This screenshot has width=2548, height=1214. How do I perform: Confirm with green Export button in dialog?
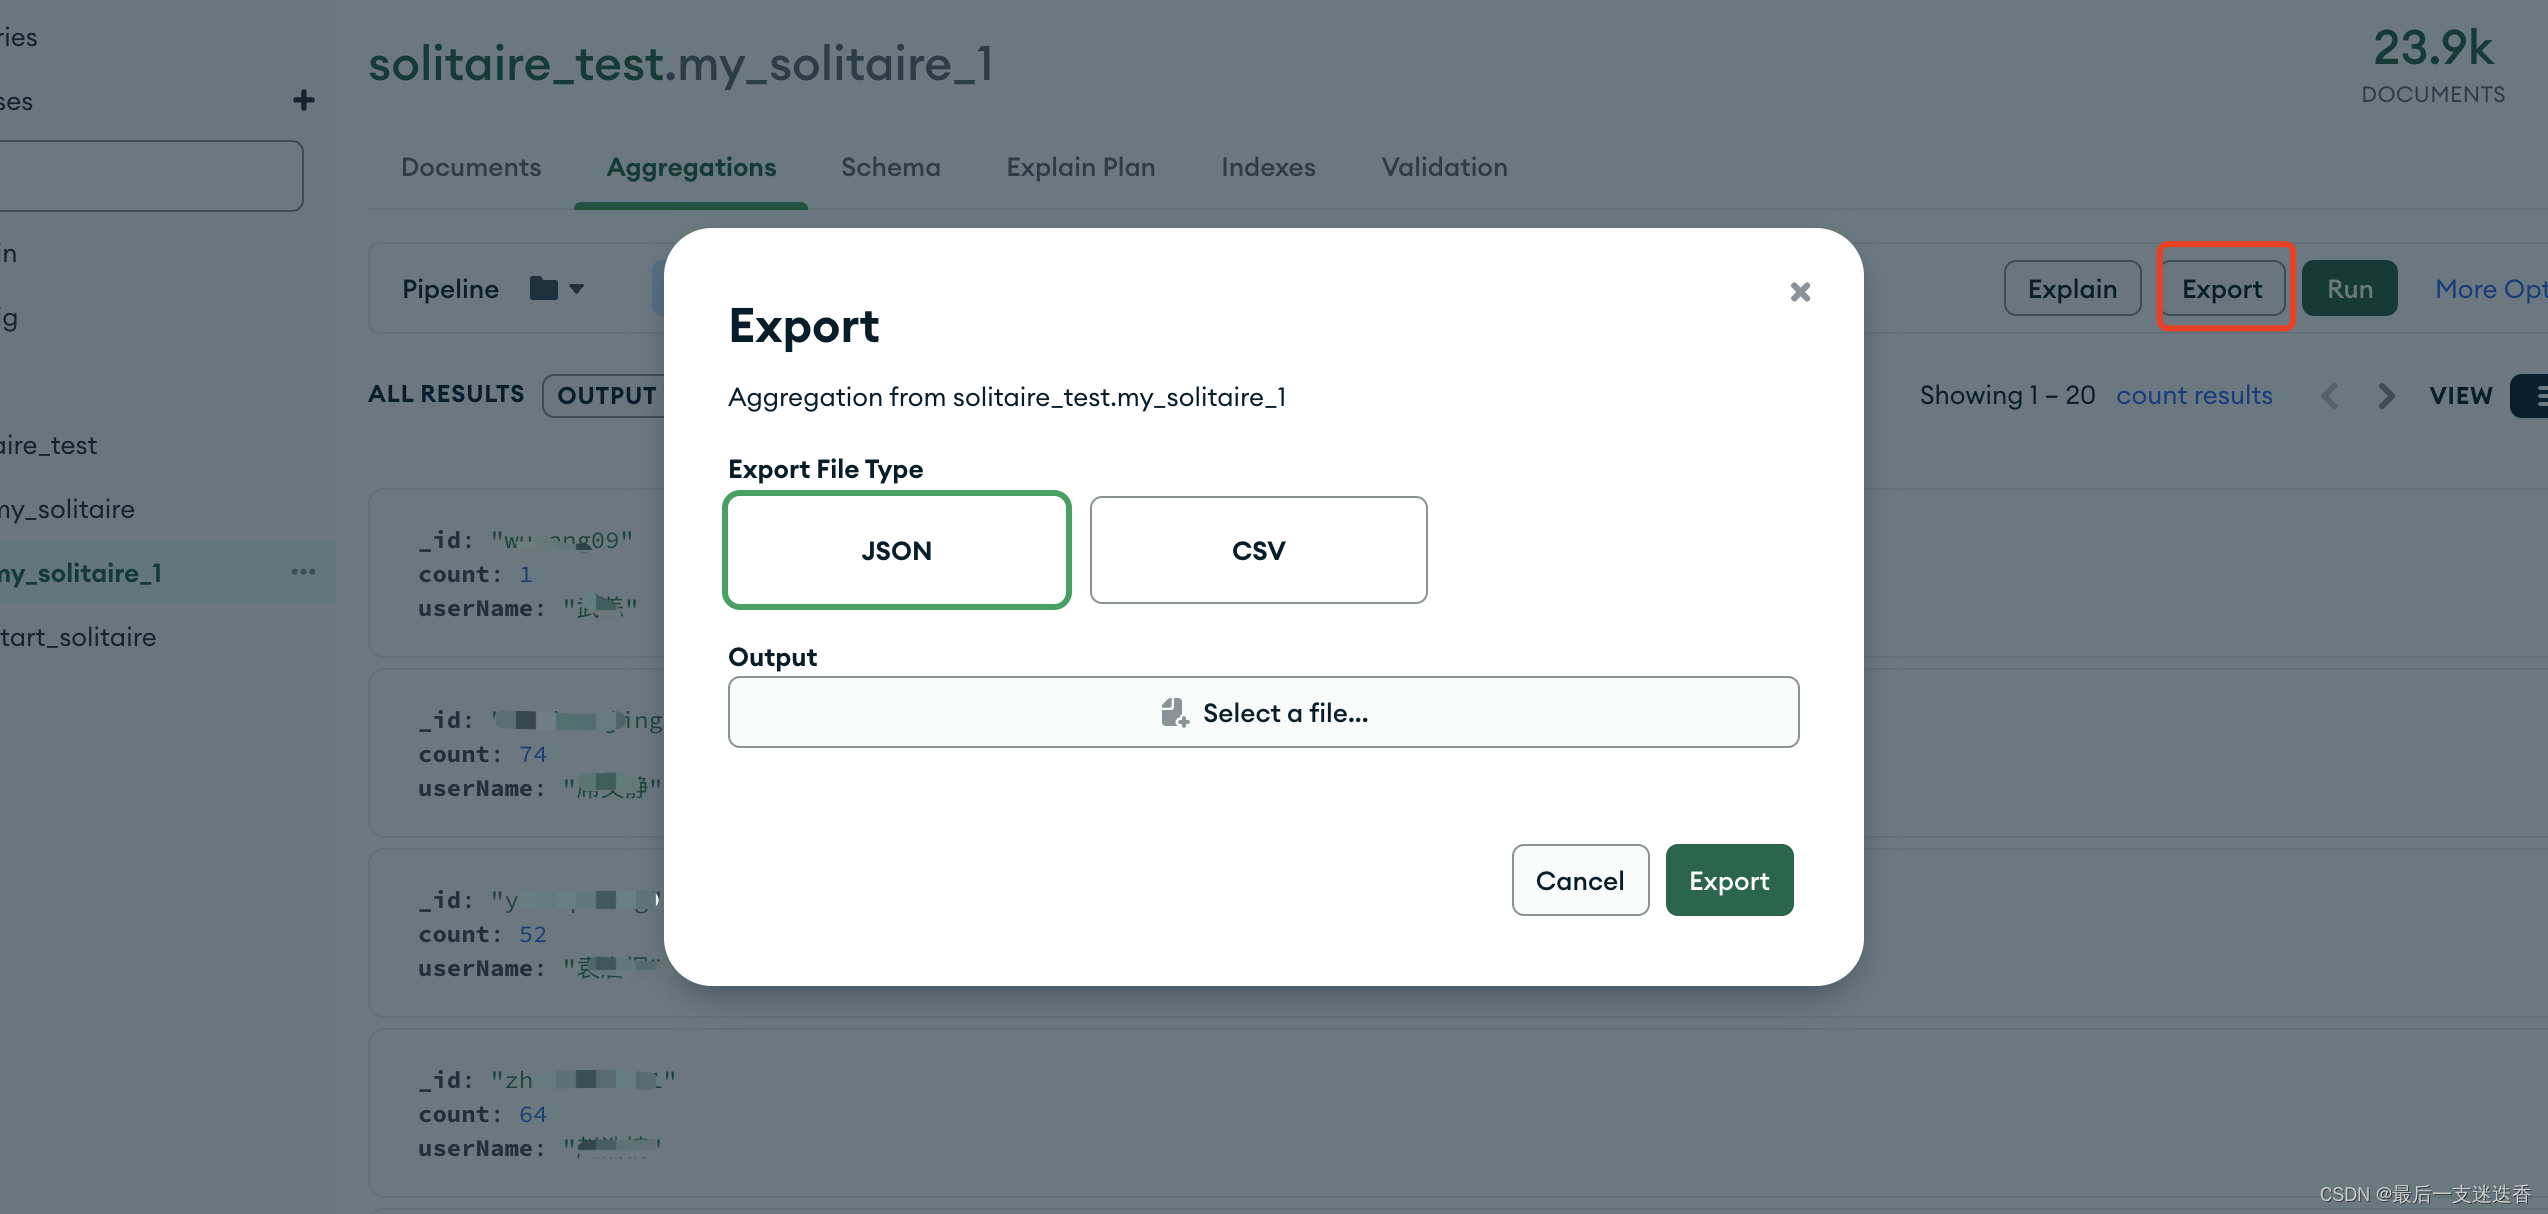click(x=1729, y=880)
